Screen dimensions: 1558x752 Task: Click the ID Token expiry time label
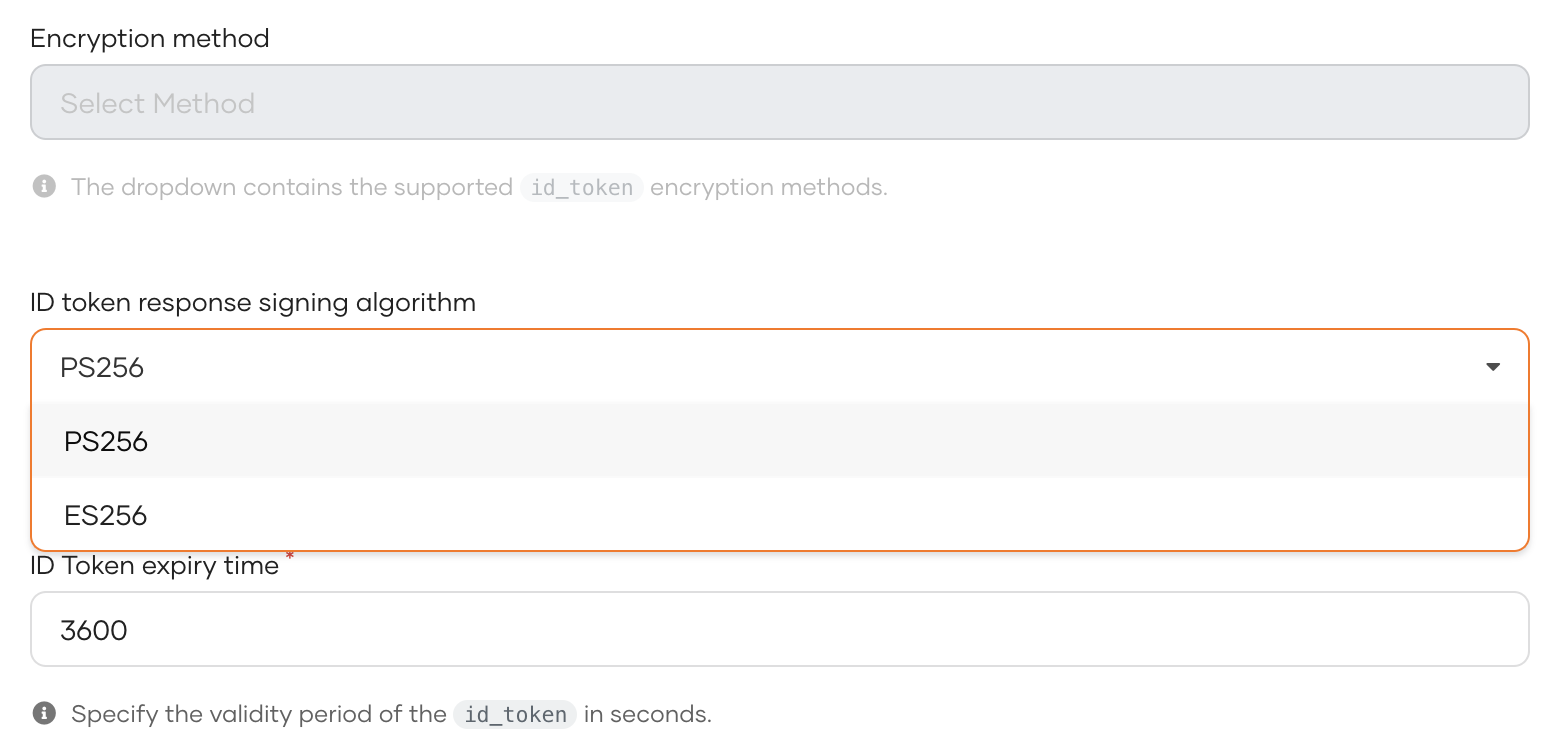[x=155, y=566]
